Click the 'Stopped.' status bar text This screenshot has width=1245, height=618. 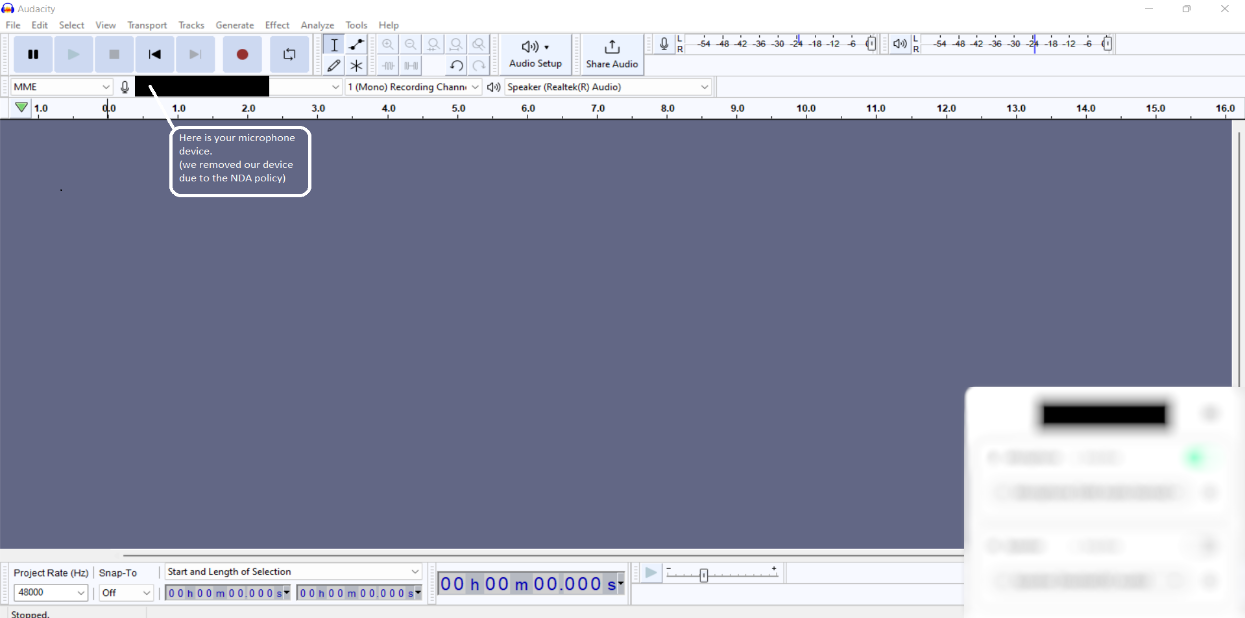[30, 613]
